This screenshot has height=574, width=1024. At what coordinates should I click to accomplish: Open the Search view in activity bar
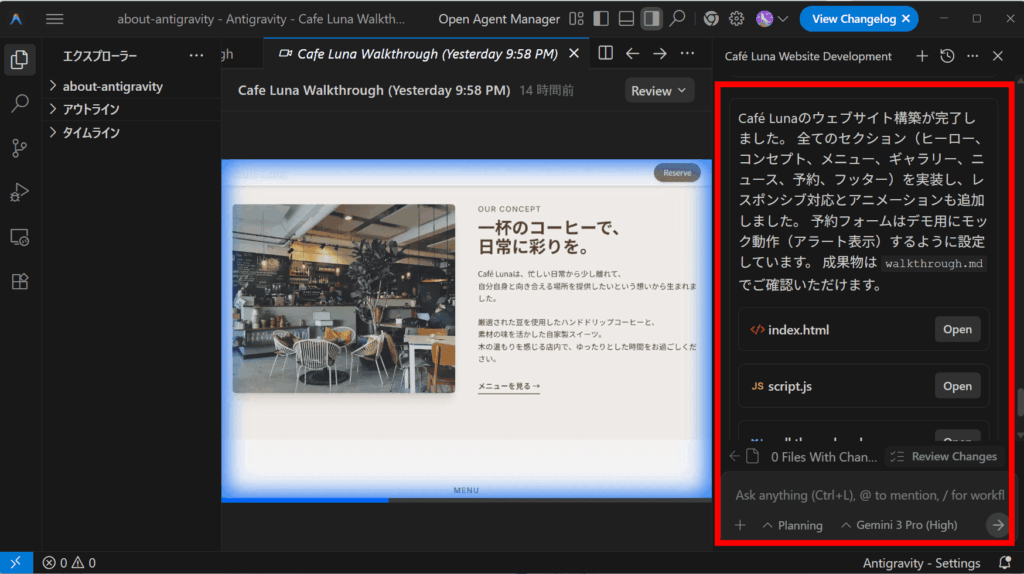[x=19, y=103]
